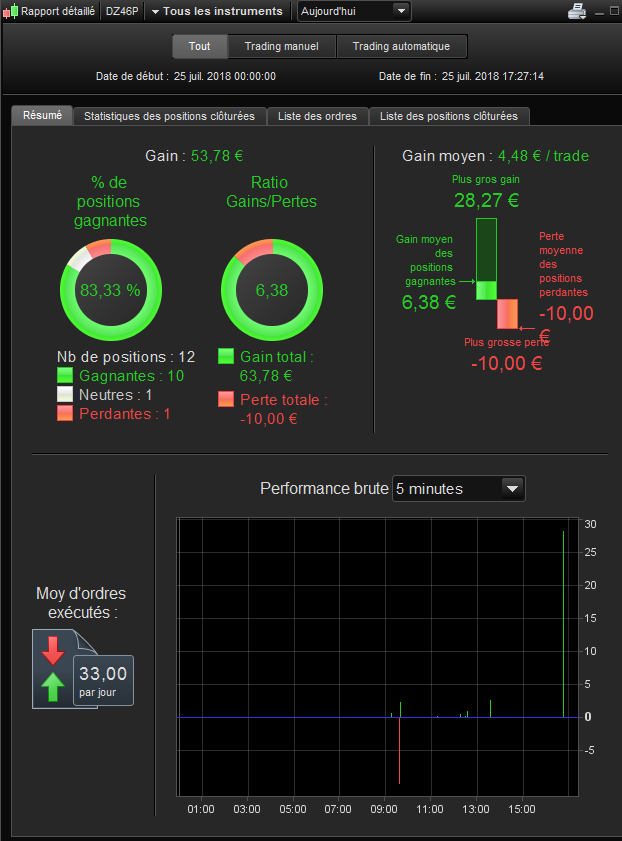Viewport: 622px width, 841px height.
Task: Select the Résumé tab
Action: pyautogui.click(x=42, y=115)
